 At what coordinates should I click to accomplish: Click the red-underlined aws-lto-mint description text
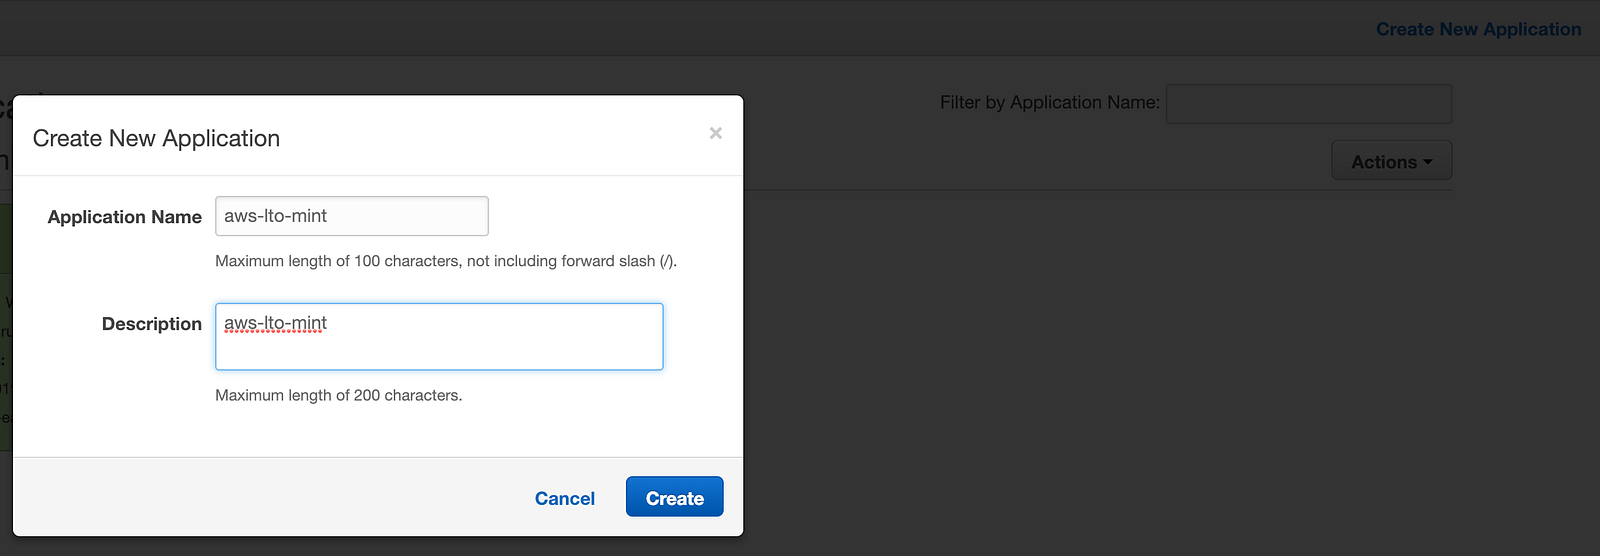coord(275,323)
